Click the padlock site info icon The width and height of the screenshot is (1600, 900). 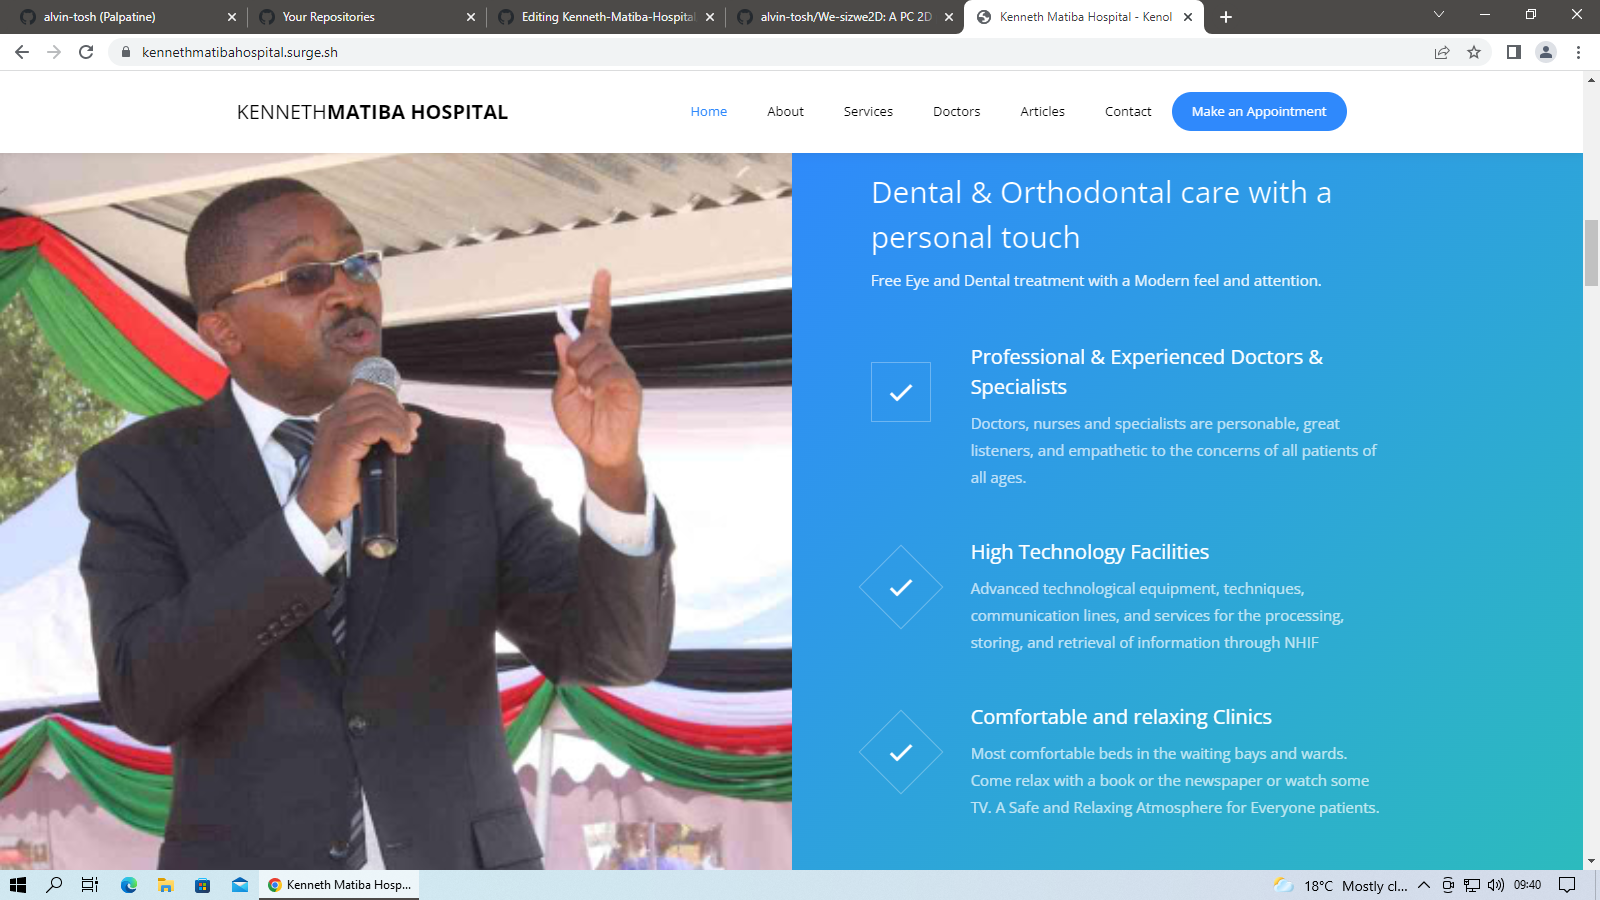pyautogui.click(x=126, y=52)
